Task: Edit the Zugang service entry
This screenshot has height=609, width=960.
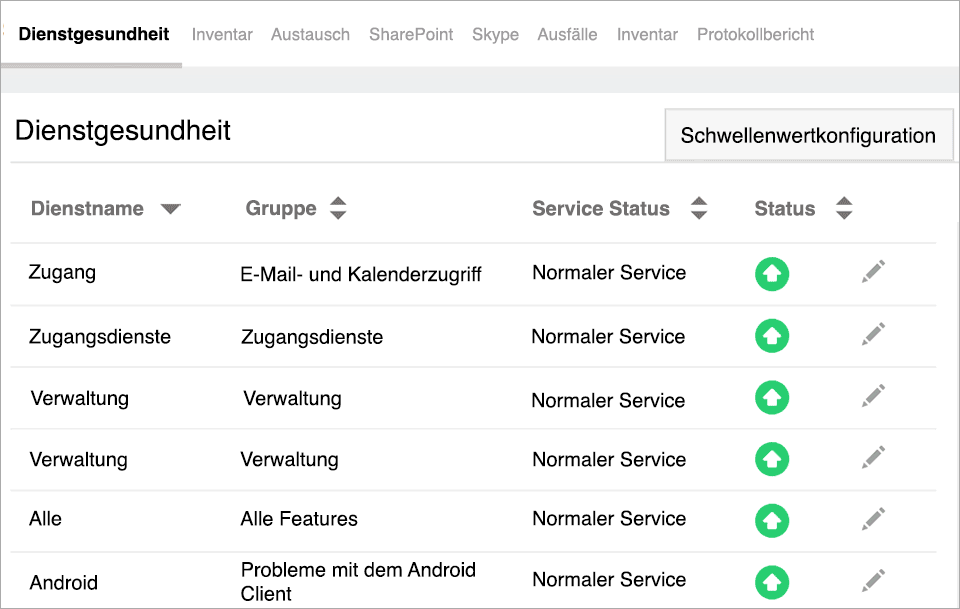Action: [x=873, y=271]
